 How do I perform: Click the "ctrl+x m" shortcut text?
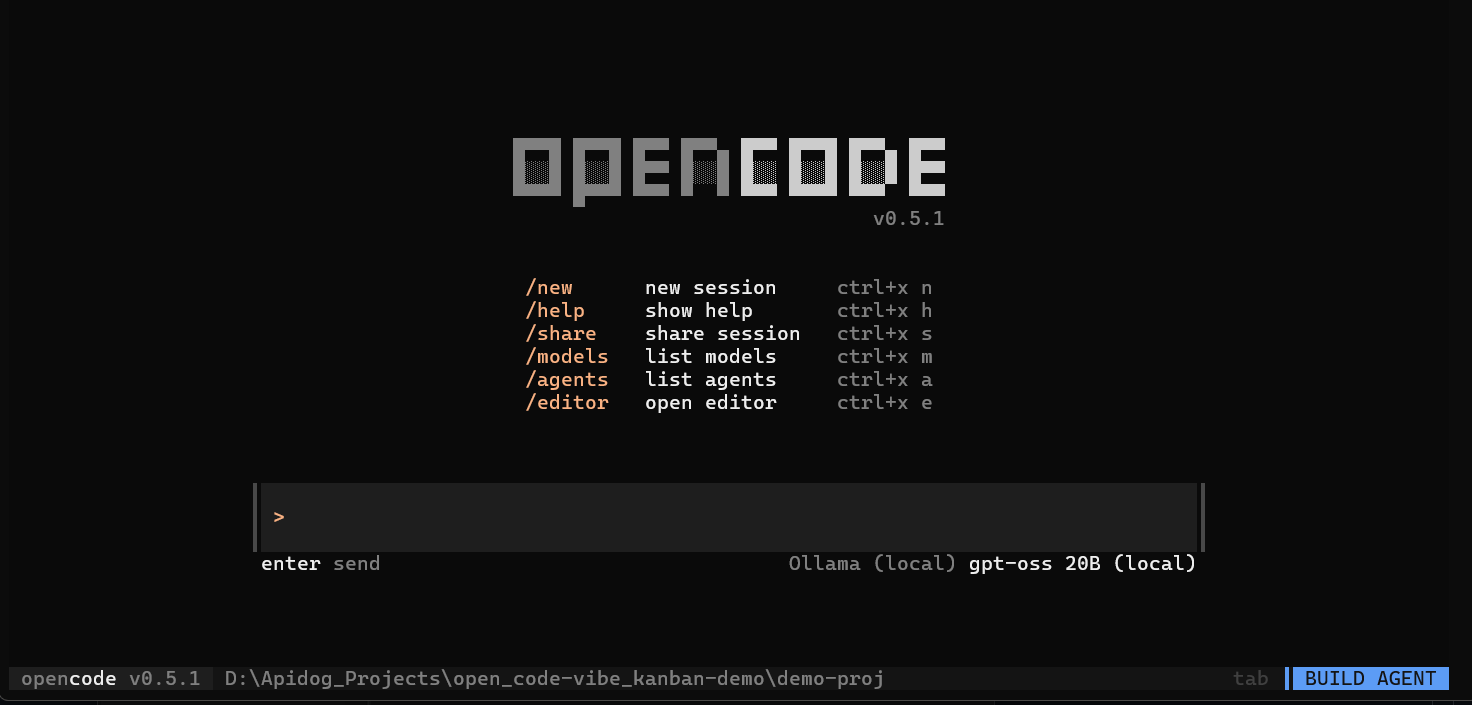pyautogui.click(x=884, y=357)
